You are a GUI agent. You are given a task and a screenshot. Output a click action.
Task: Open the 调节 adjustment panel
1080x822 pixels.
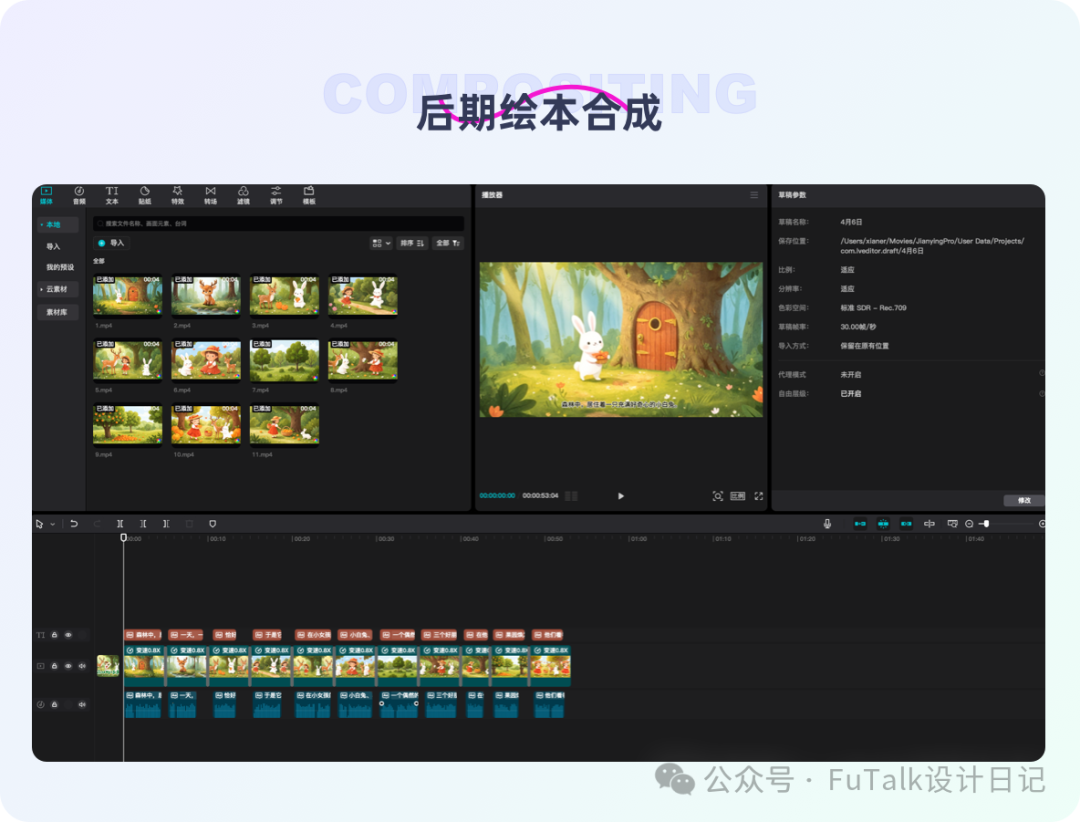point(276,195)
